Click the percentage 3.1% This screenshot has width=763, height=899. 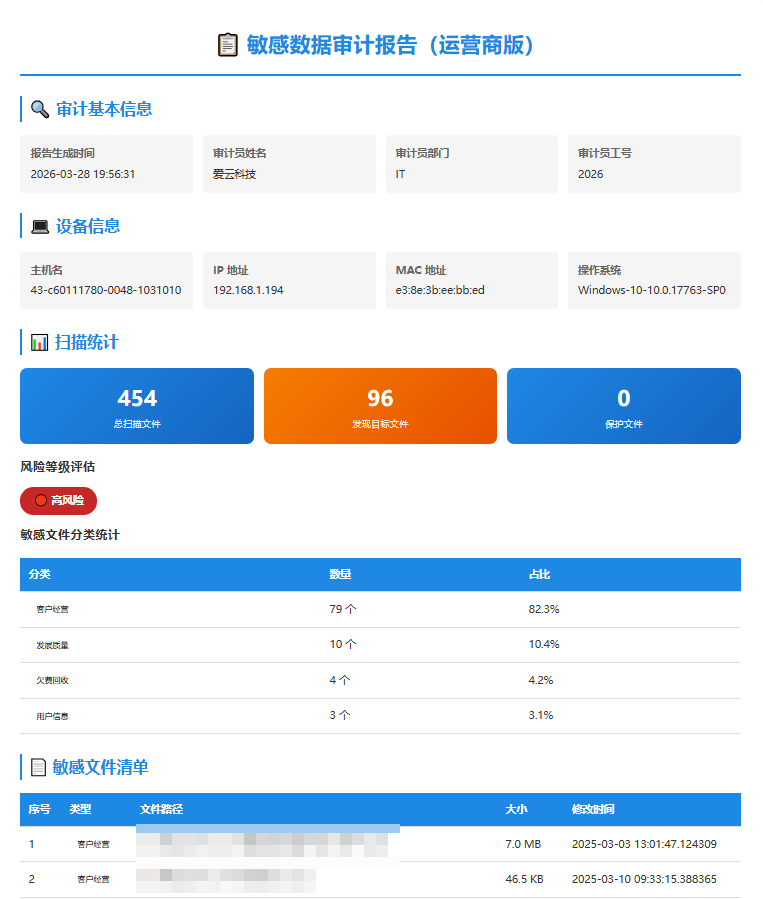pyautogui.click(x=541, y=715)
